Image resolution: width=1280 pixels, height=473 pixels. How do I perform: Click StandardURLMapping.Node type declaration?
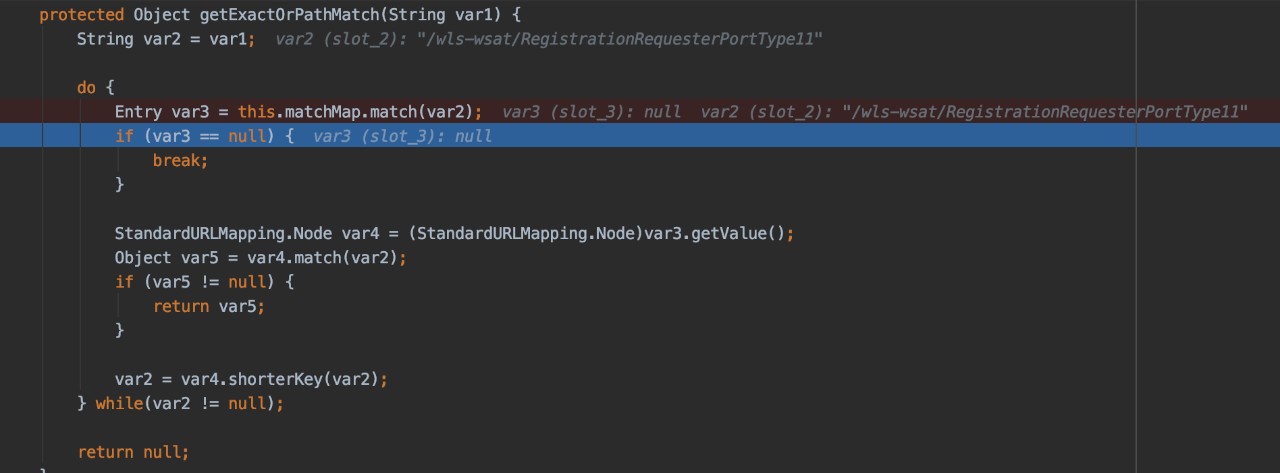(x=224, y=234)
